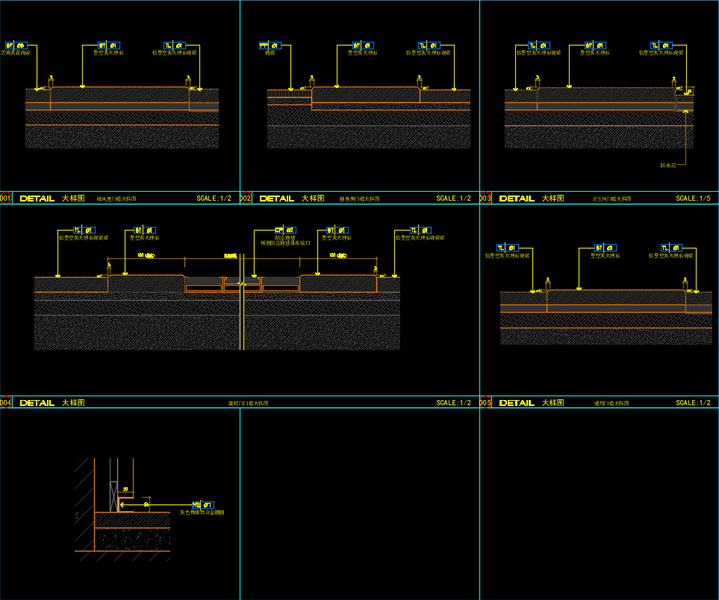Select 大样图 label beside detail 003 title
Image resolution: width=719 pixels, height=600 pixels.
click(x=553, y=198)
